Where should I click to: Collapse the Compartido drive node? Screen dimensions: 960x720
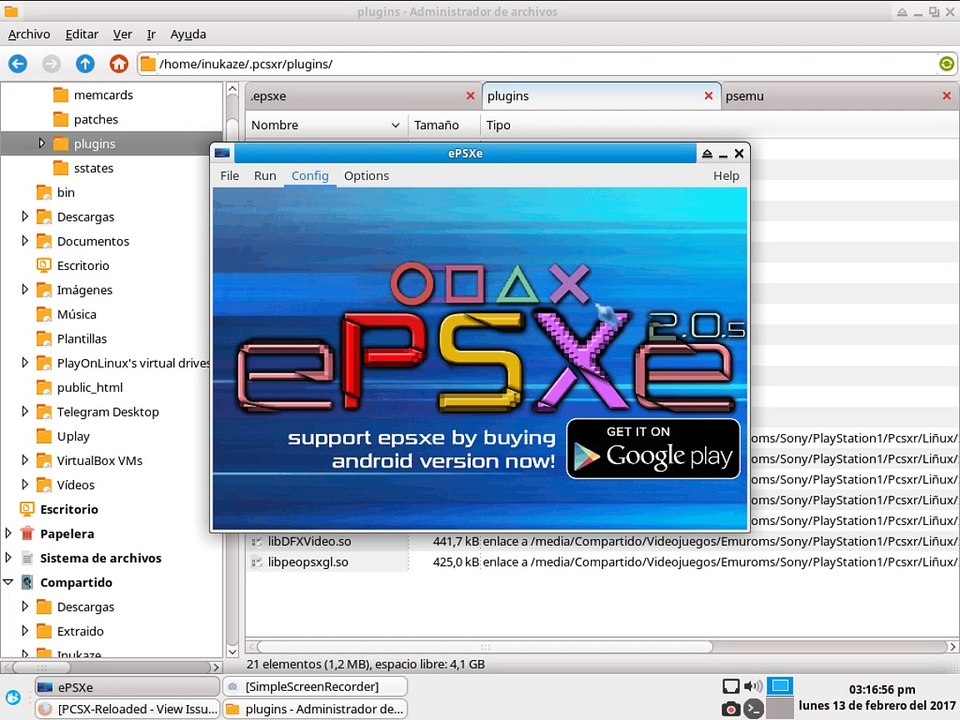(8, 582)
